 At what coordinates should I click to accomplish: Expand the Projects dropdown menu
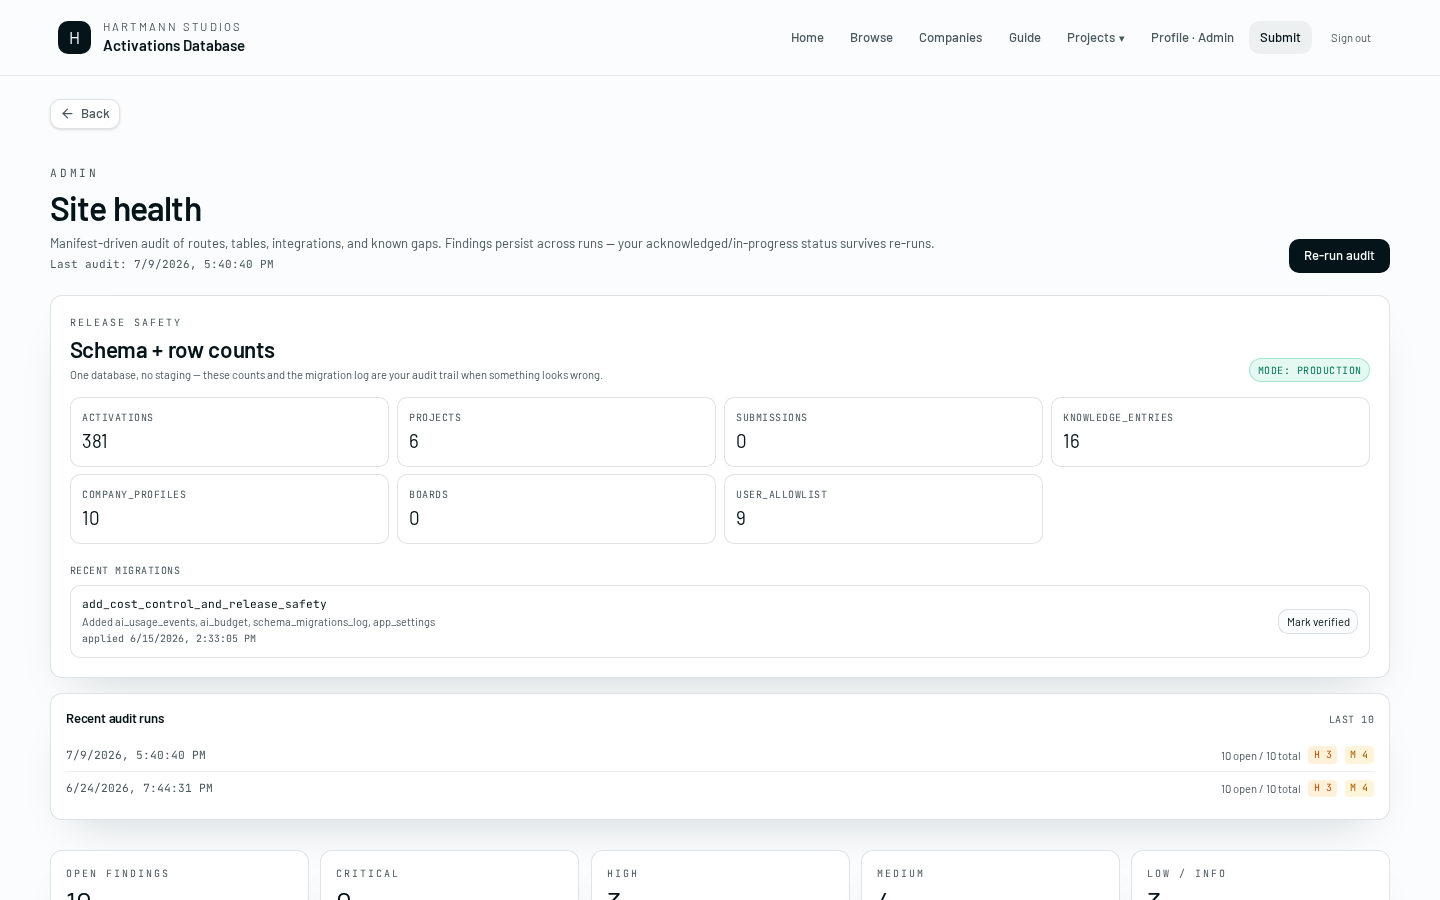point(1095,38)
